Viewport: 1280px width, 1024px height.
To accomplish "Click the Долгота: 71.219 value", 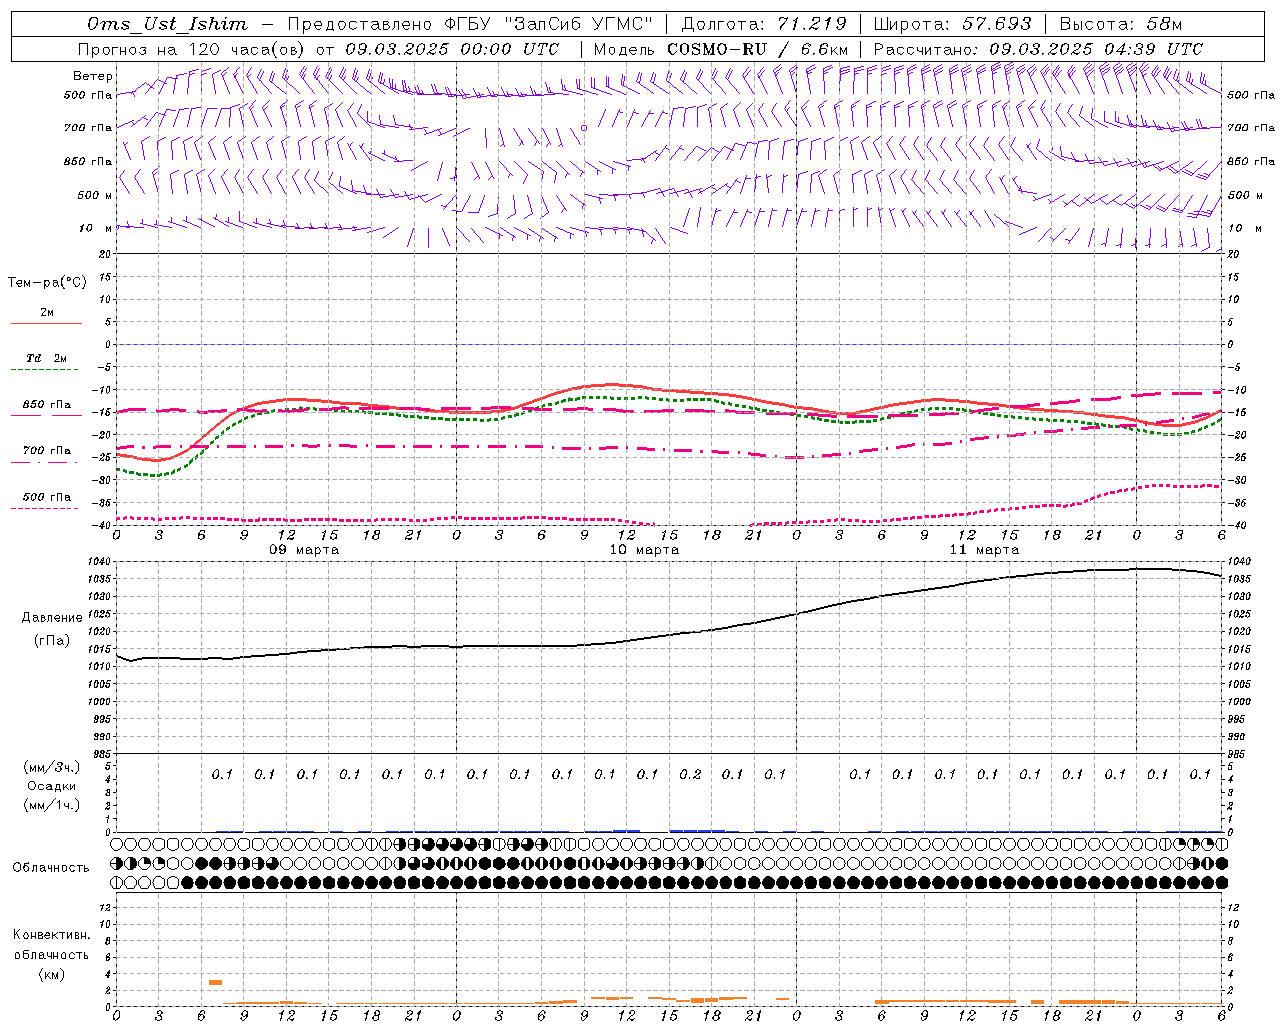I will coord(764,24).
